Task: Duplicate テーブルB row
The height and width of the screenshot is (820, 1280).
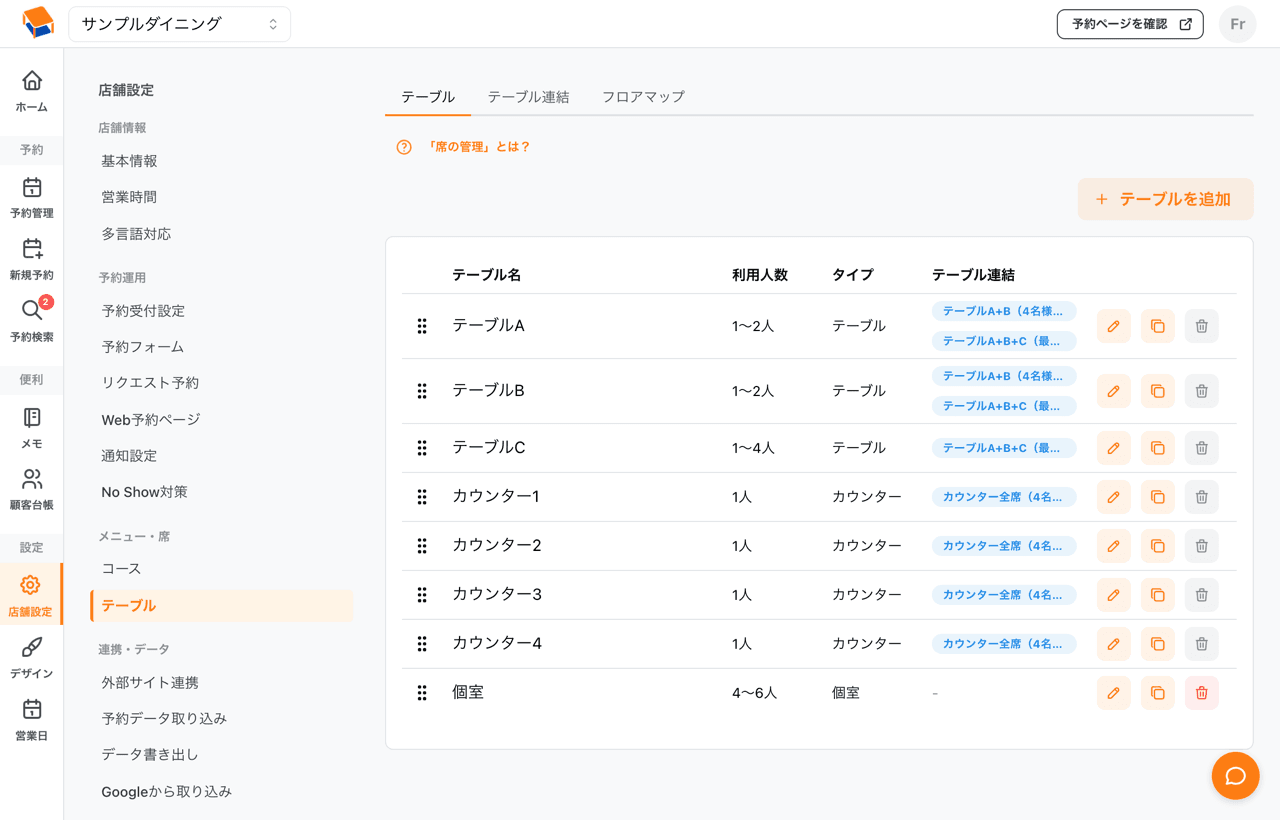Action: point(1158,391)
